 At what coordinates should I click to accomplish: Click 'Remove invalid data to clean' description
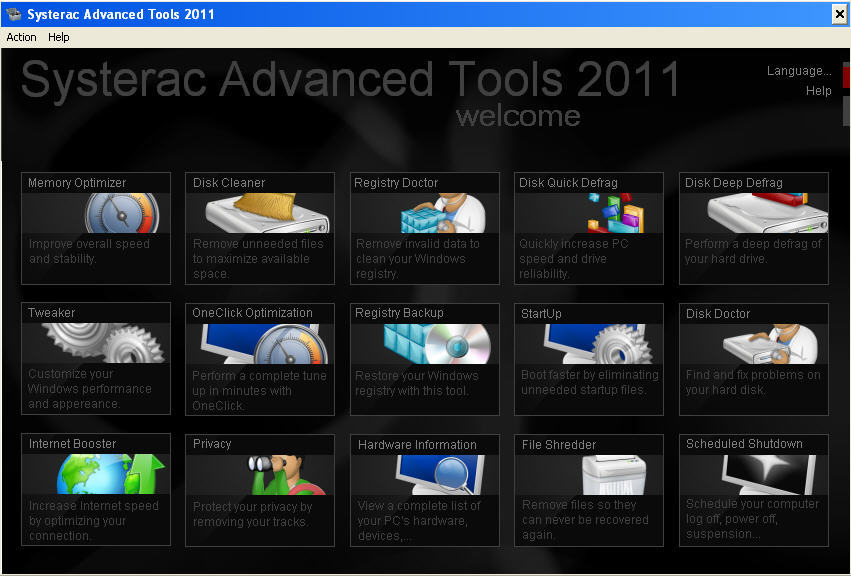coord(417,259)
